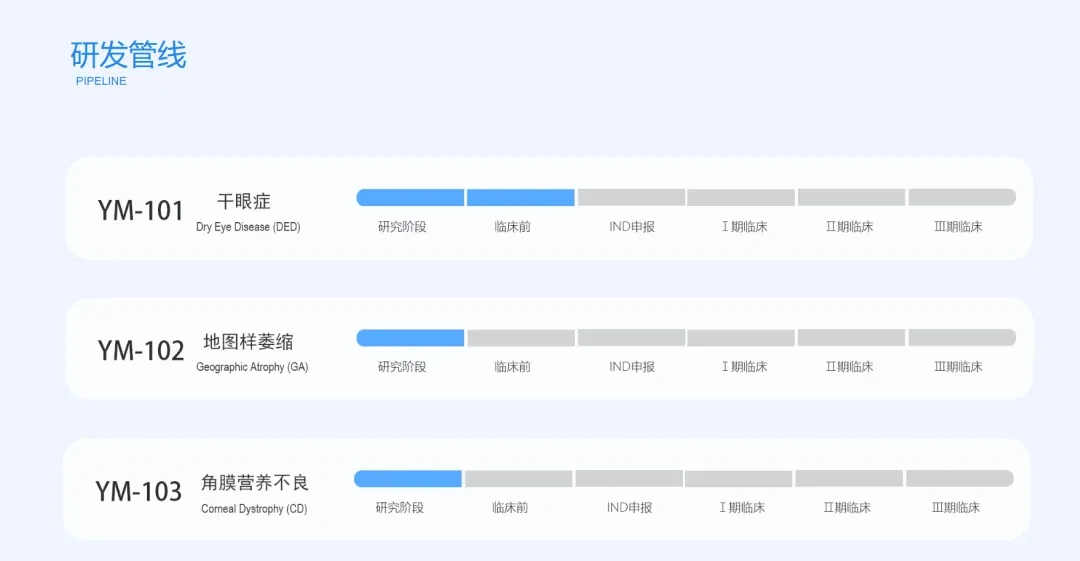Click YM-101 研究阶段 blue progress segment
This screenshot has height=561, width=1080.
click(410, 198)
